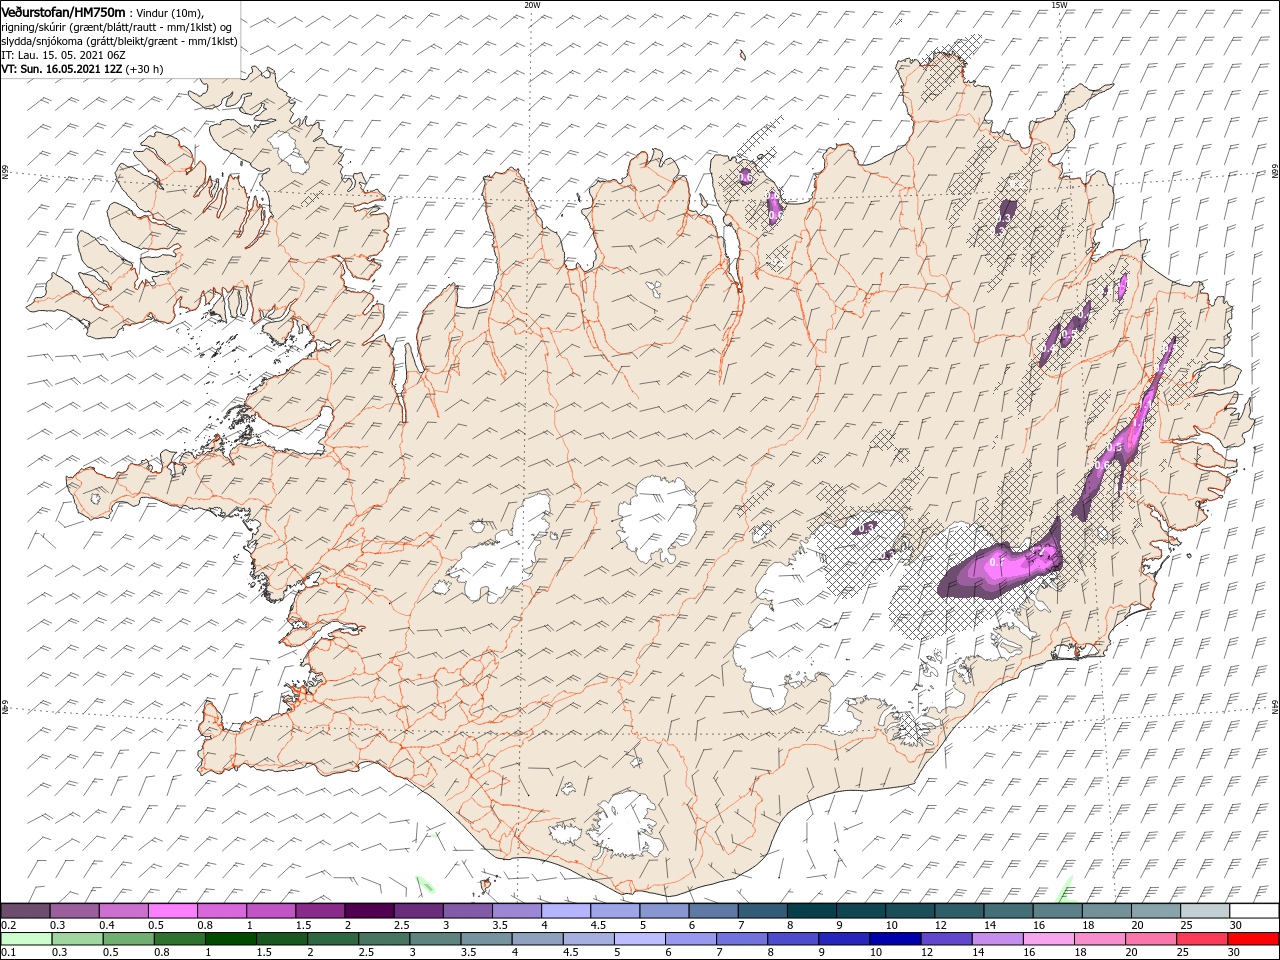1280x960 pixels.
Task: Click the red 30 swatch ending the lower legend row
Action: pos(1254,939)
